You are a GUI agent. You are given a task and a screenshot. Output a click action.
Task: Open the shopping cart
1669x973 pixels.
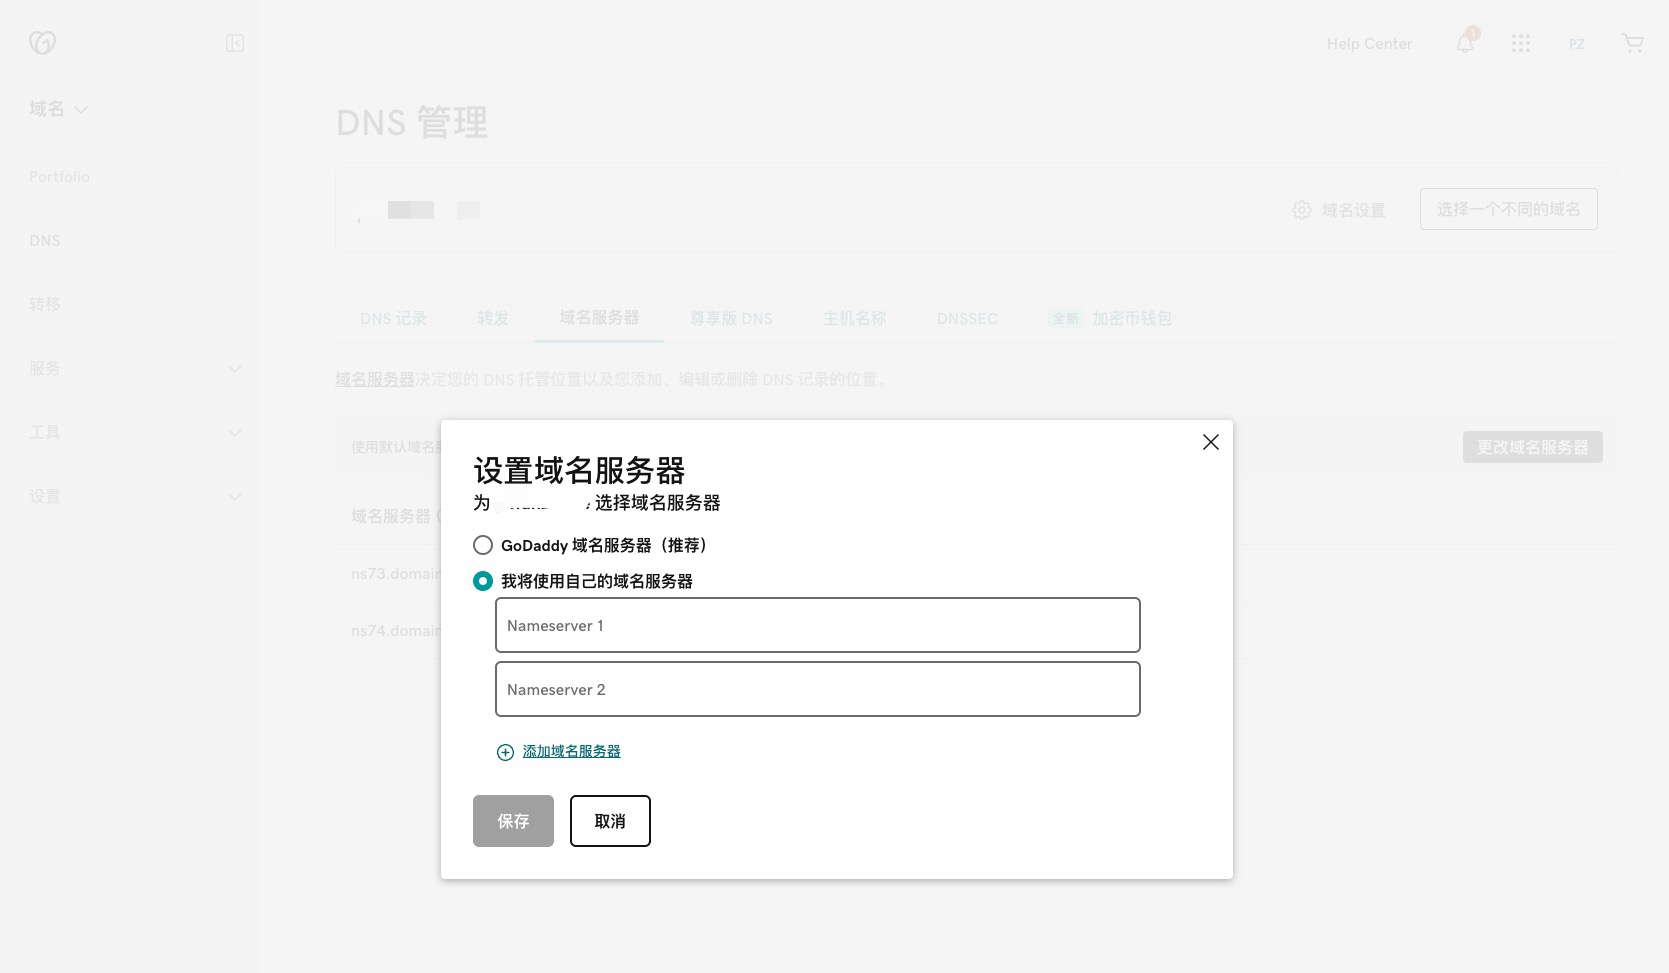click(1632, 44)
